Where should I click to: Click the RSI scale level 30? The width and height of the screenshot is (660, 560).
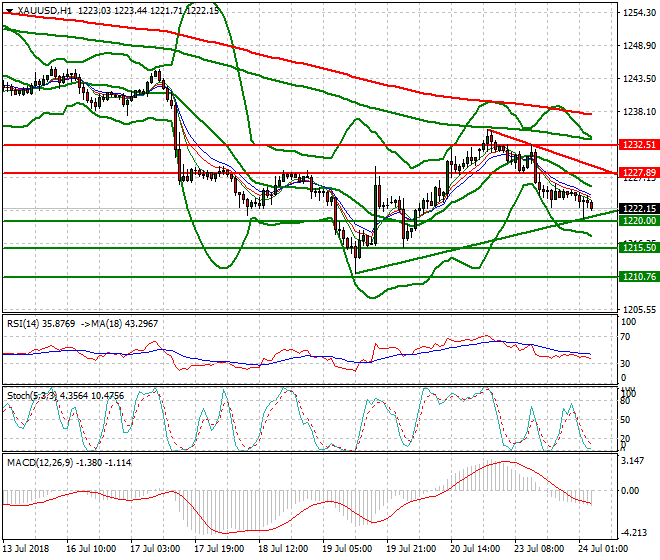(x=625, y=363)
